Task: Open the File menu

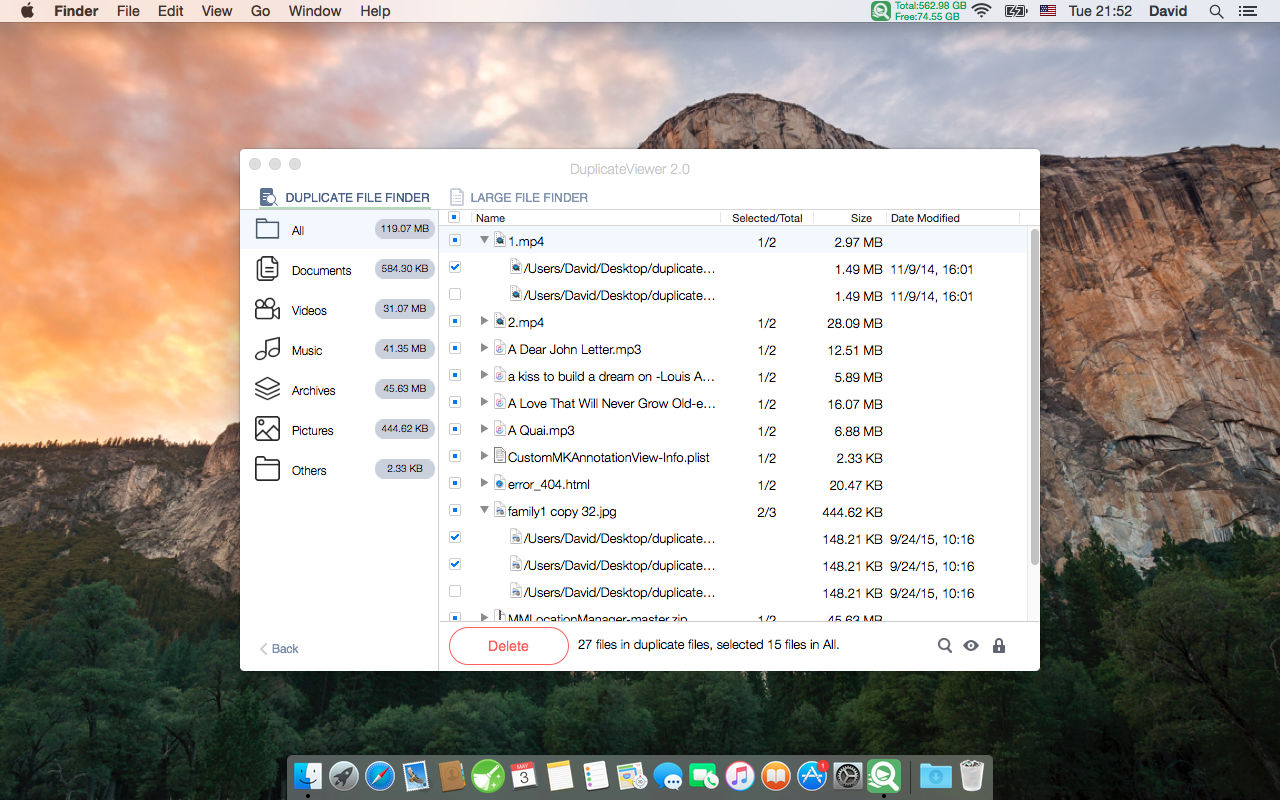Action: pos(128,11)
